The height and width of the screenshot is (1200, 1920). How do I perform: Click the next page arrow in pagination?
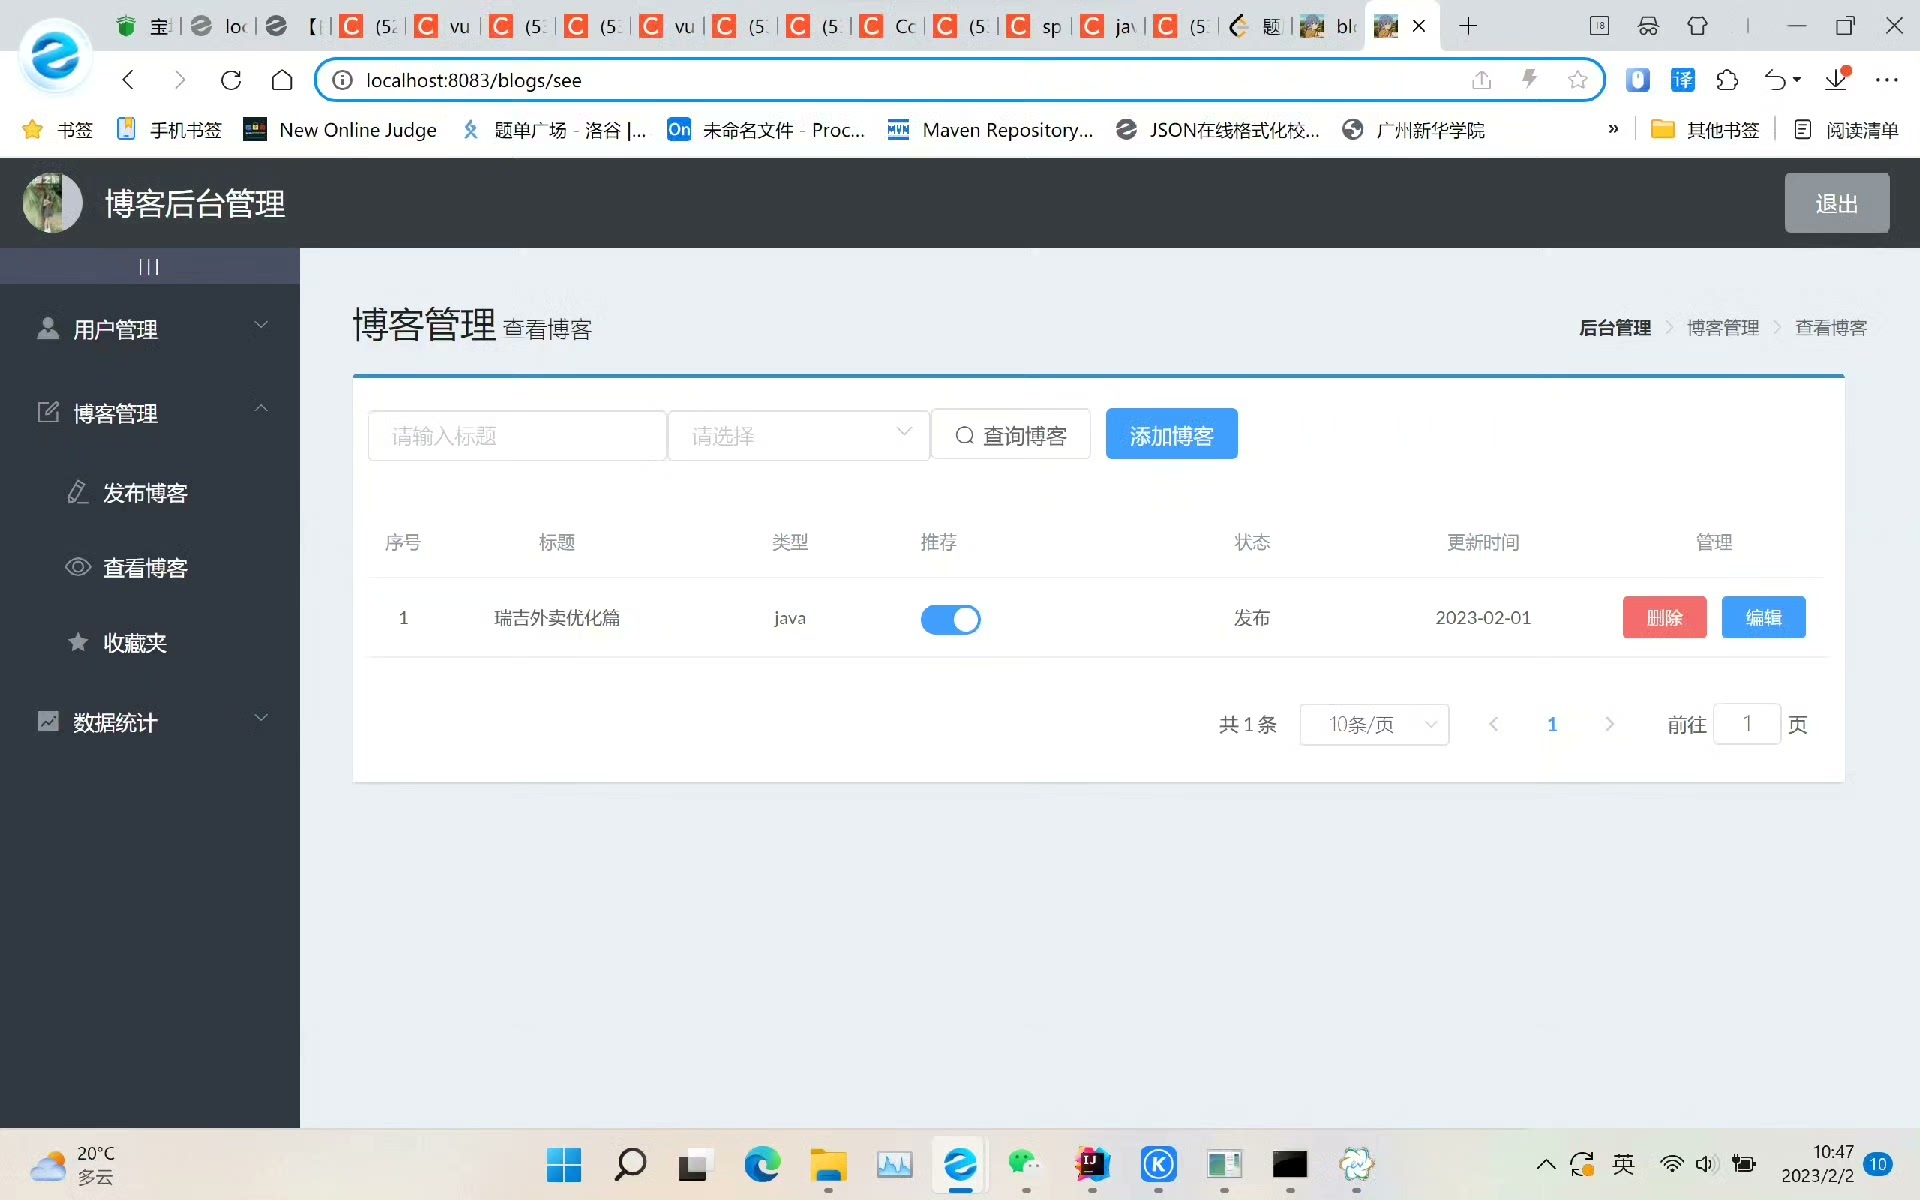point(1609,724)
